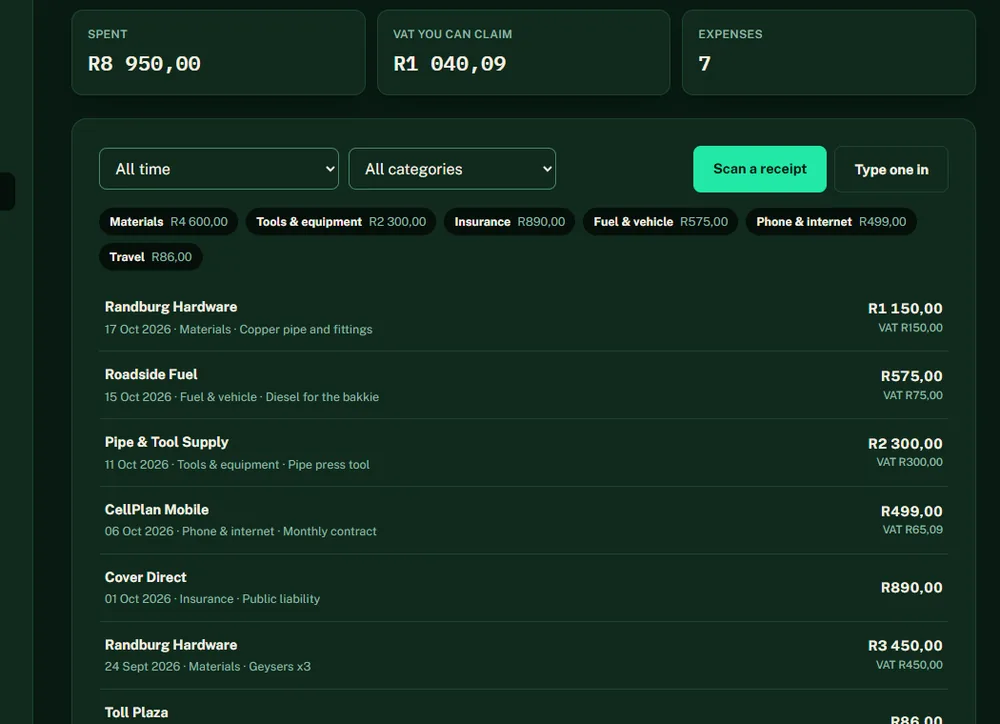This screenshot has width=1000, height=724.
Task: Open the Roadside Fuel expense row
Action: pos(524,385)
